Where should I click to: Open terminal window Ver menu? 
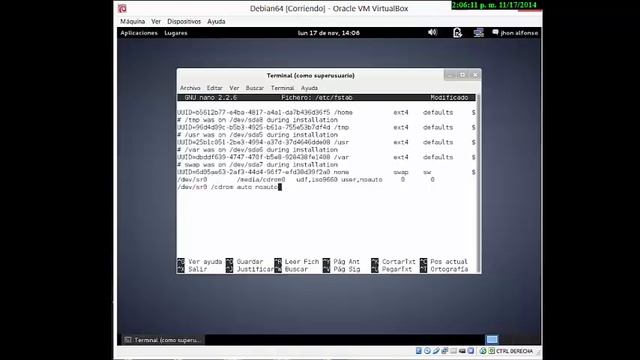pos(234,88)
